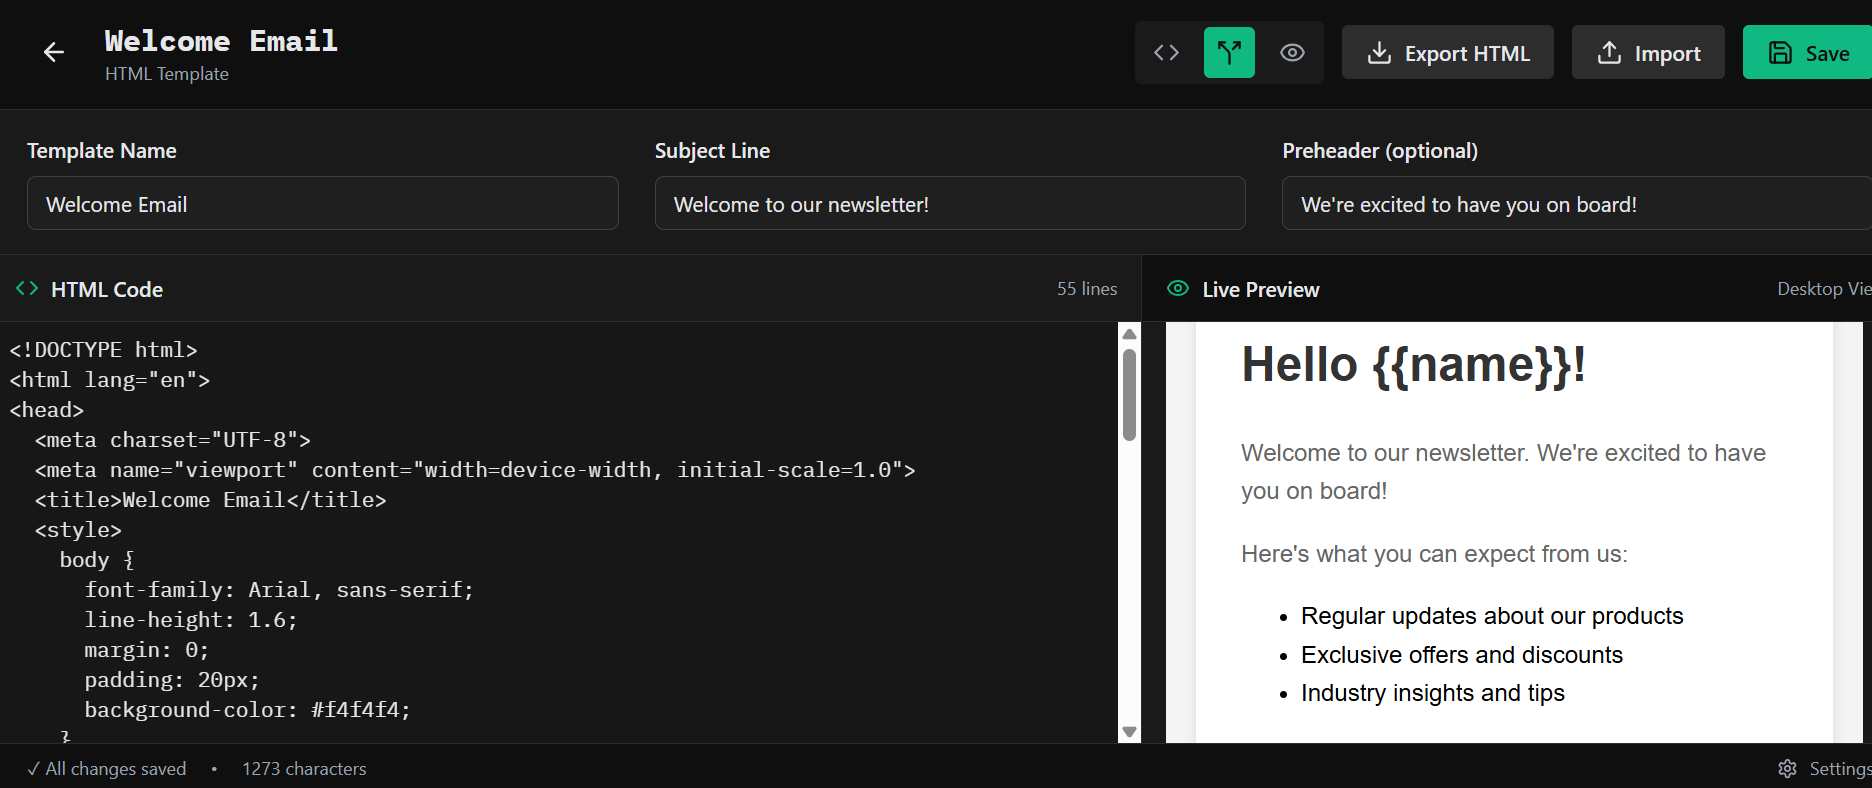Switch to preview-only eye icon
This screenshot has width=1872, height=788.
point(1292,53)
